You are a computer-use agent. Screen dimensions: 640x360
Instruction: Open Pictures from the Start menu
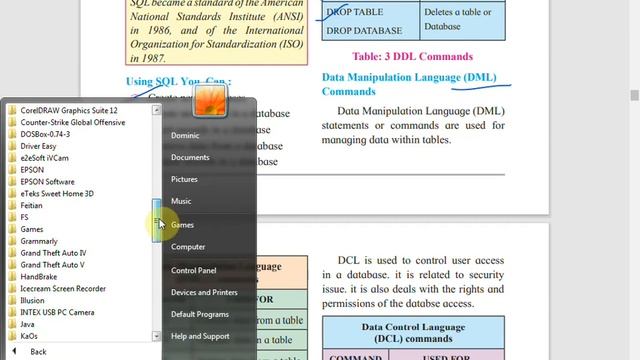click(x=184, y=179)
